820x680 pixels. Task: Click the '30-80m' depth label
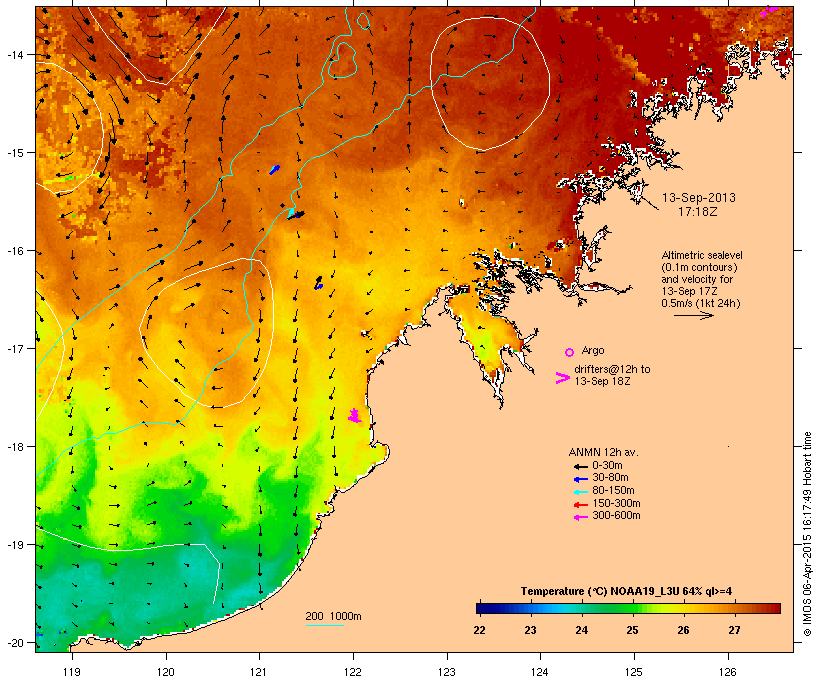tap(610, 478)
